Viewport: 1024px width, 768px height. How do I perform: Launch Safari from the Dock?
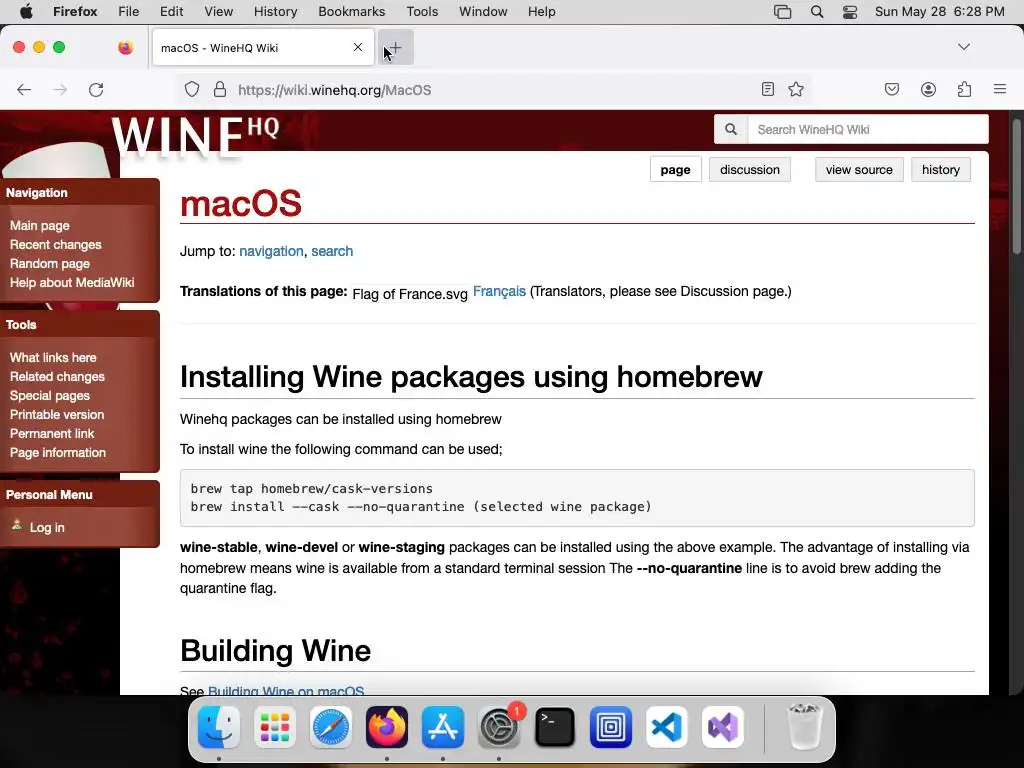(330, 727)
